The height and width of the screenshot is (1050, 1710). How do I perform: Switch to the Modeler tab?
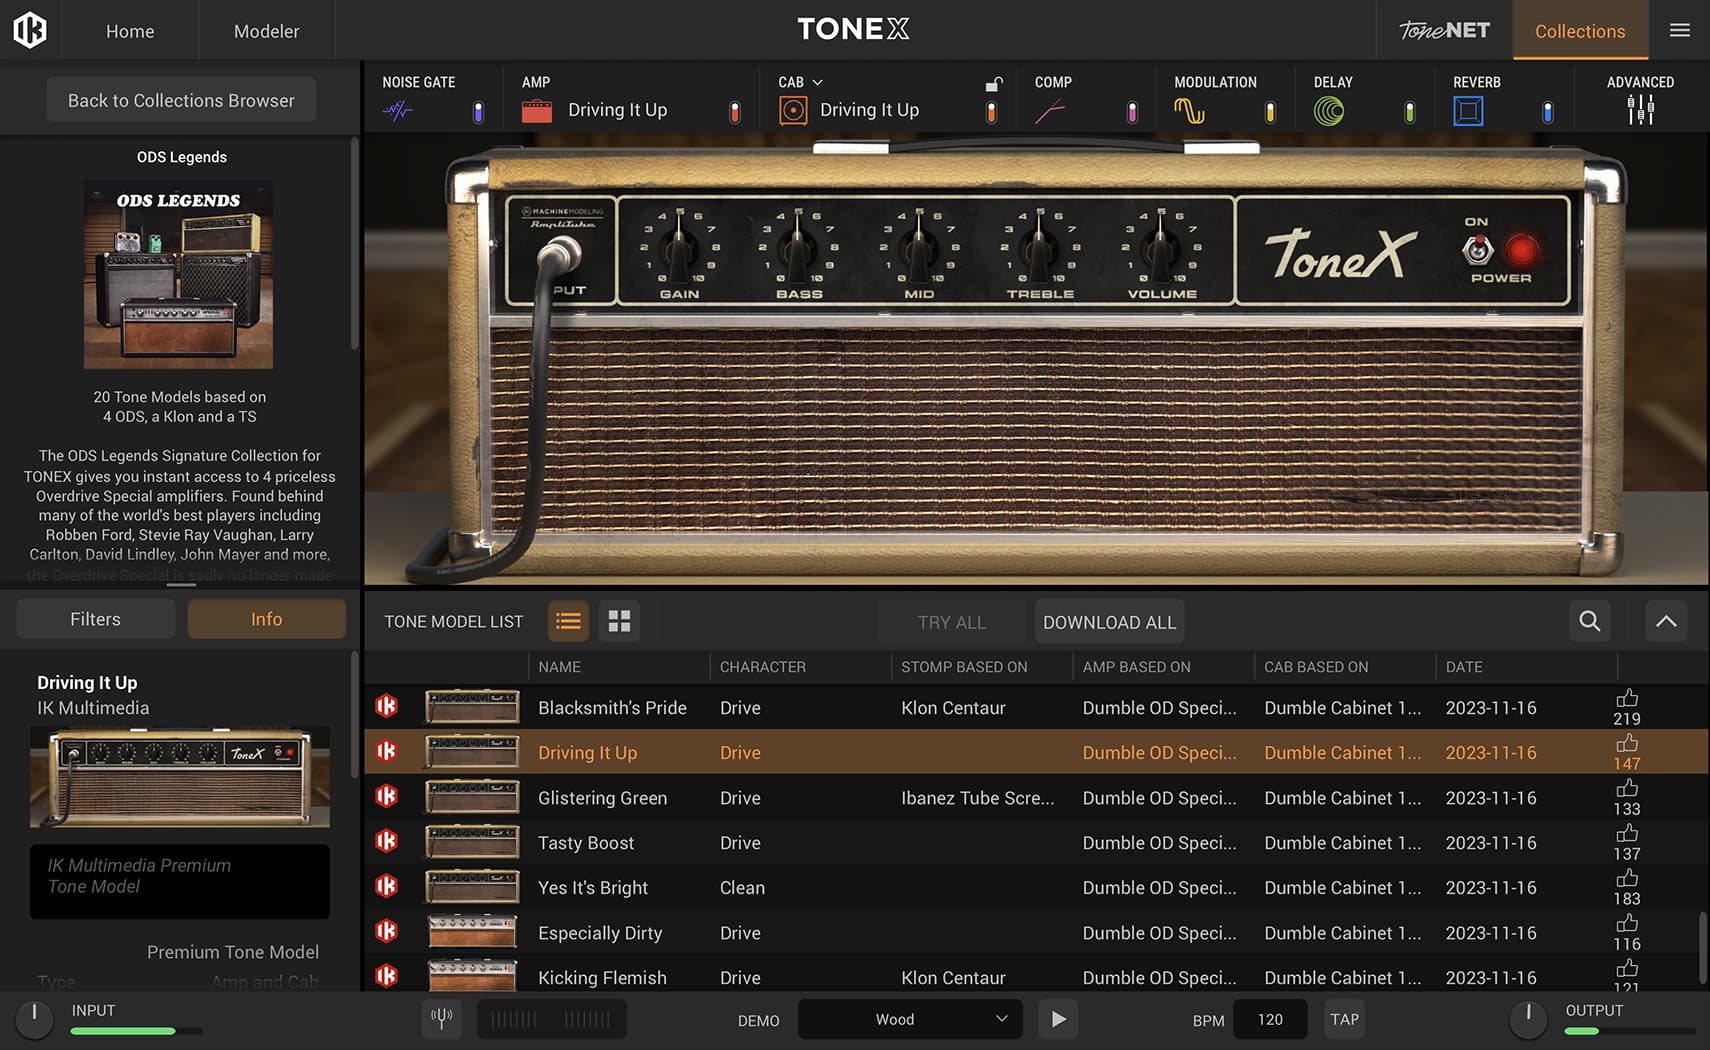266,30
